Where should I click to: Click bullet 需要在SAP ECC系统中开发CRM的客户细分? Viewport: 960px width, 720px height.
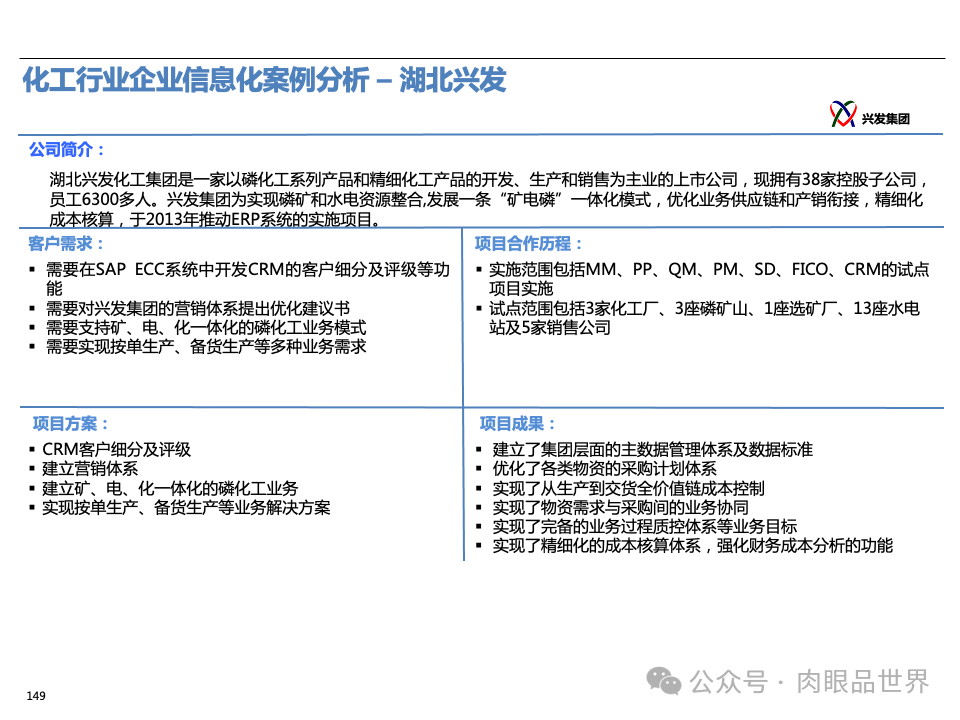pos(247,279)
